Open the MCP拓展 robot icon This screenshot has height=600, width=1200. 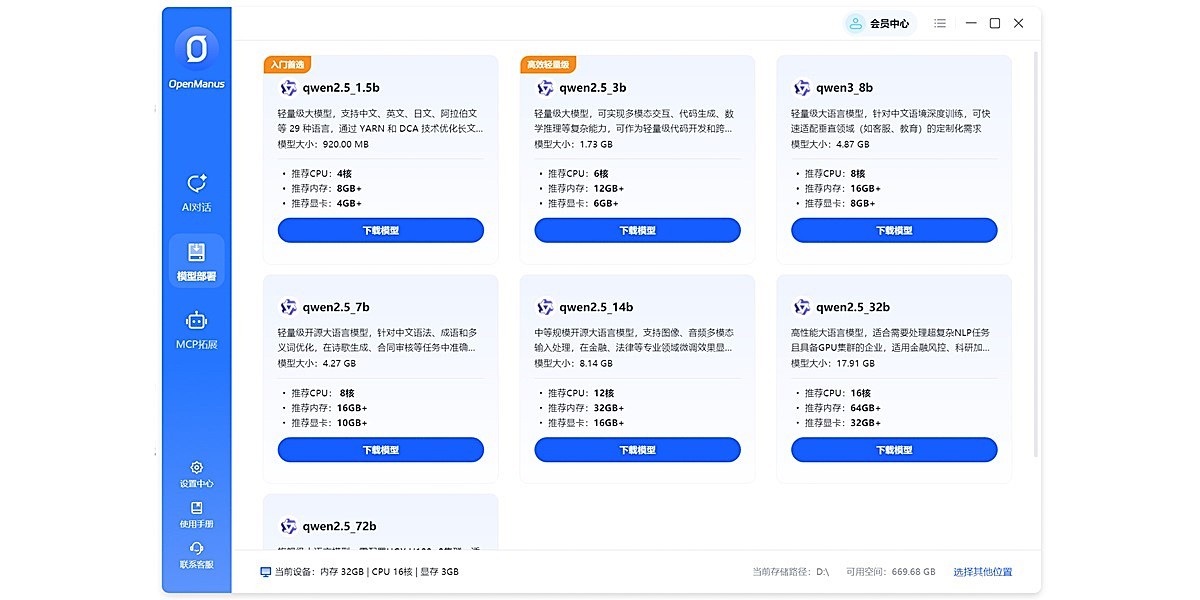tap(196, 321)
